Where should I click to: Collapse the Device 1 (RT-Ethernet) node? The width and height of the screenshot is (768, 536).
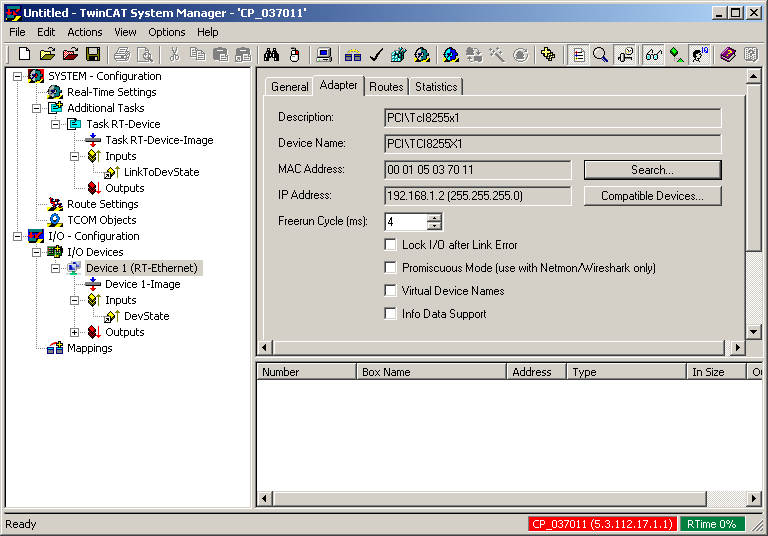56,268
